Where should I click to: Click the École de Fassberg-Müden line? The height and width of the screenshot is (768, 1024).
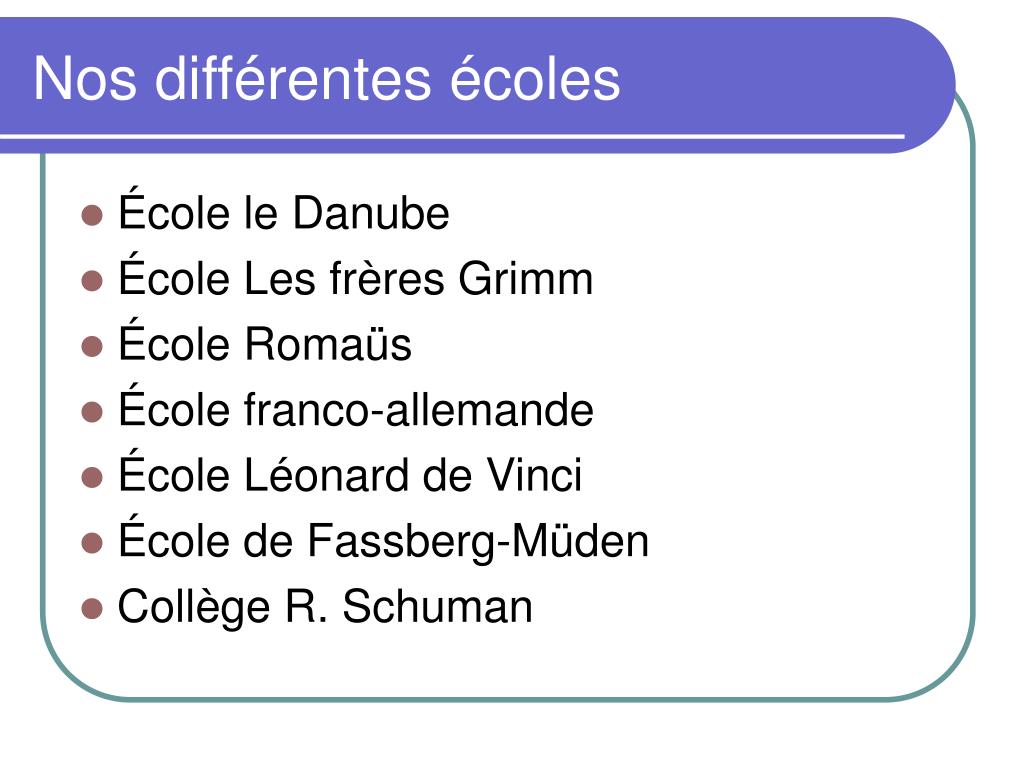click(x=383, y=537)
